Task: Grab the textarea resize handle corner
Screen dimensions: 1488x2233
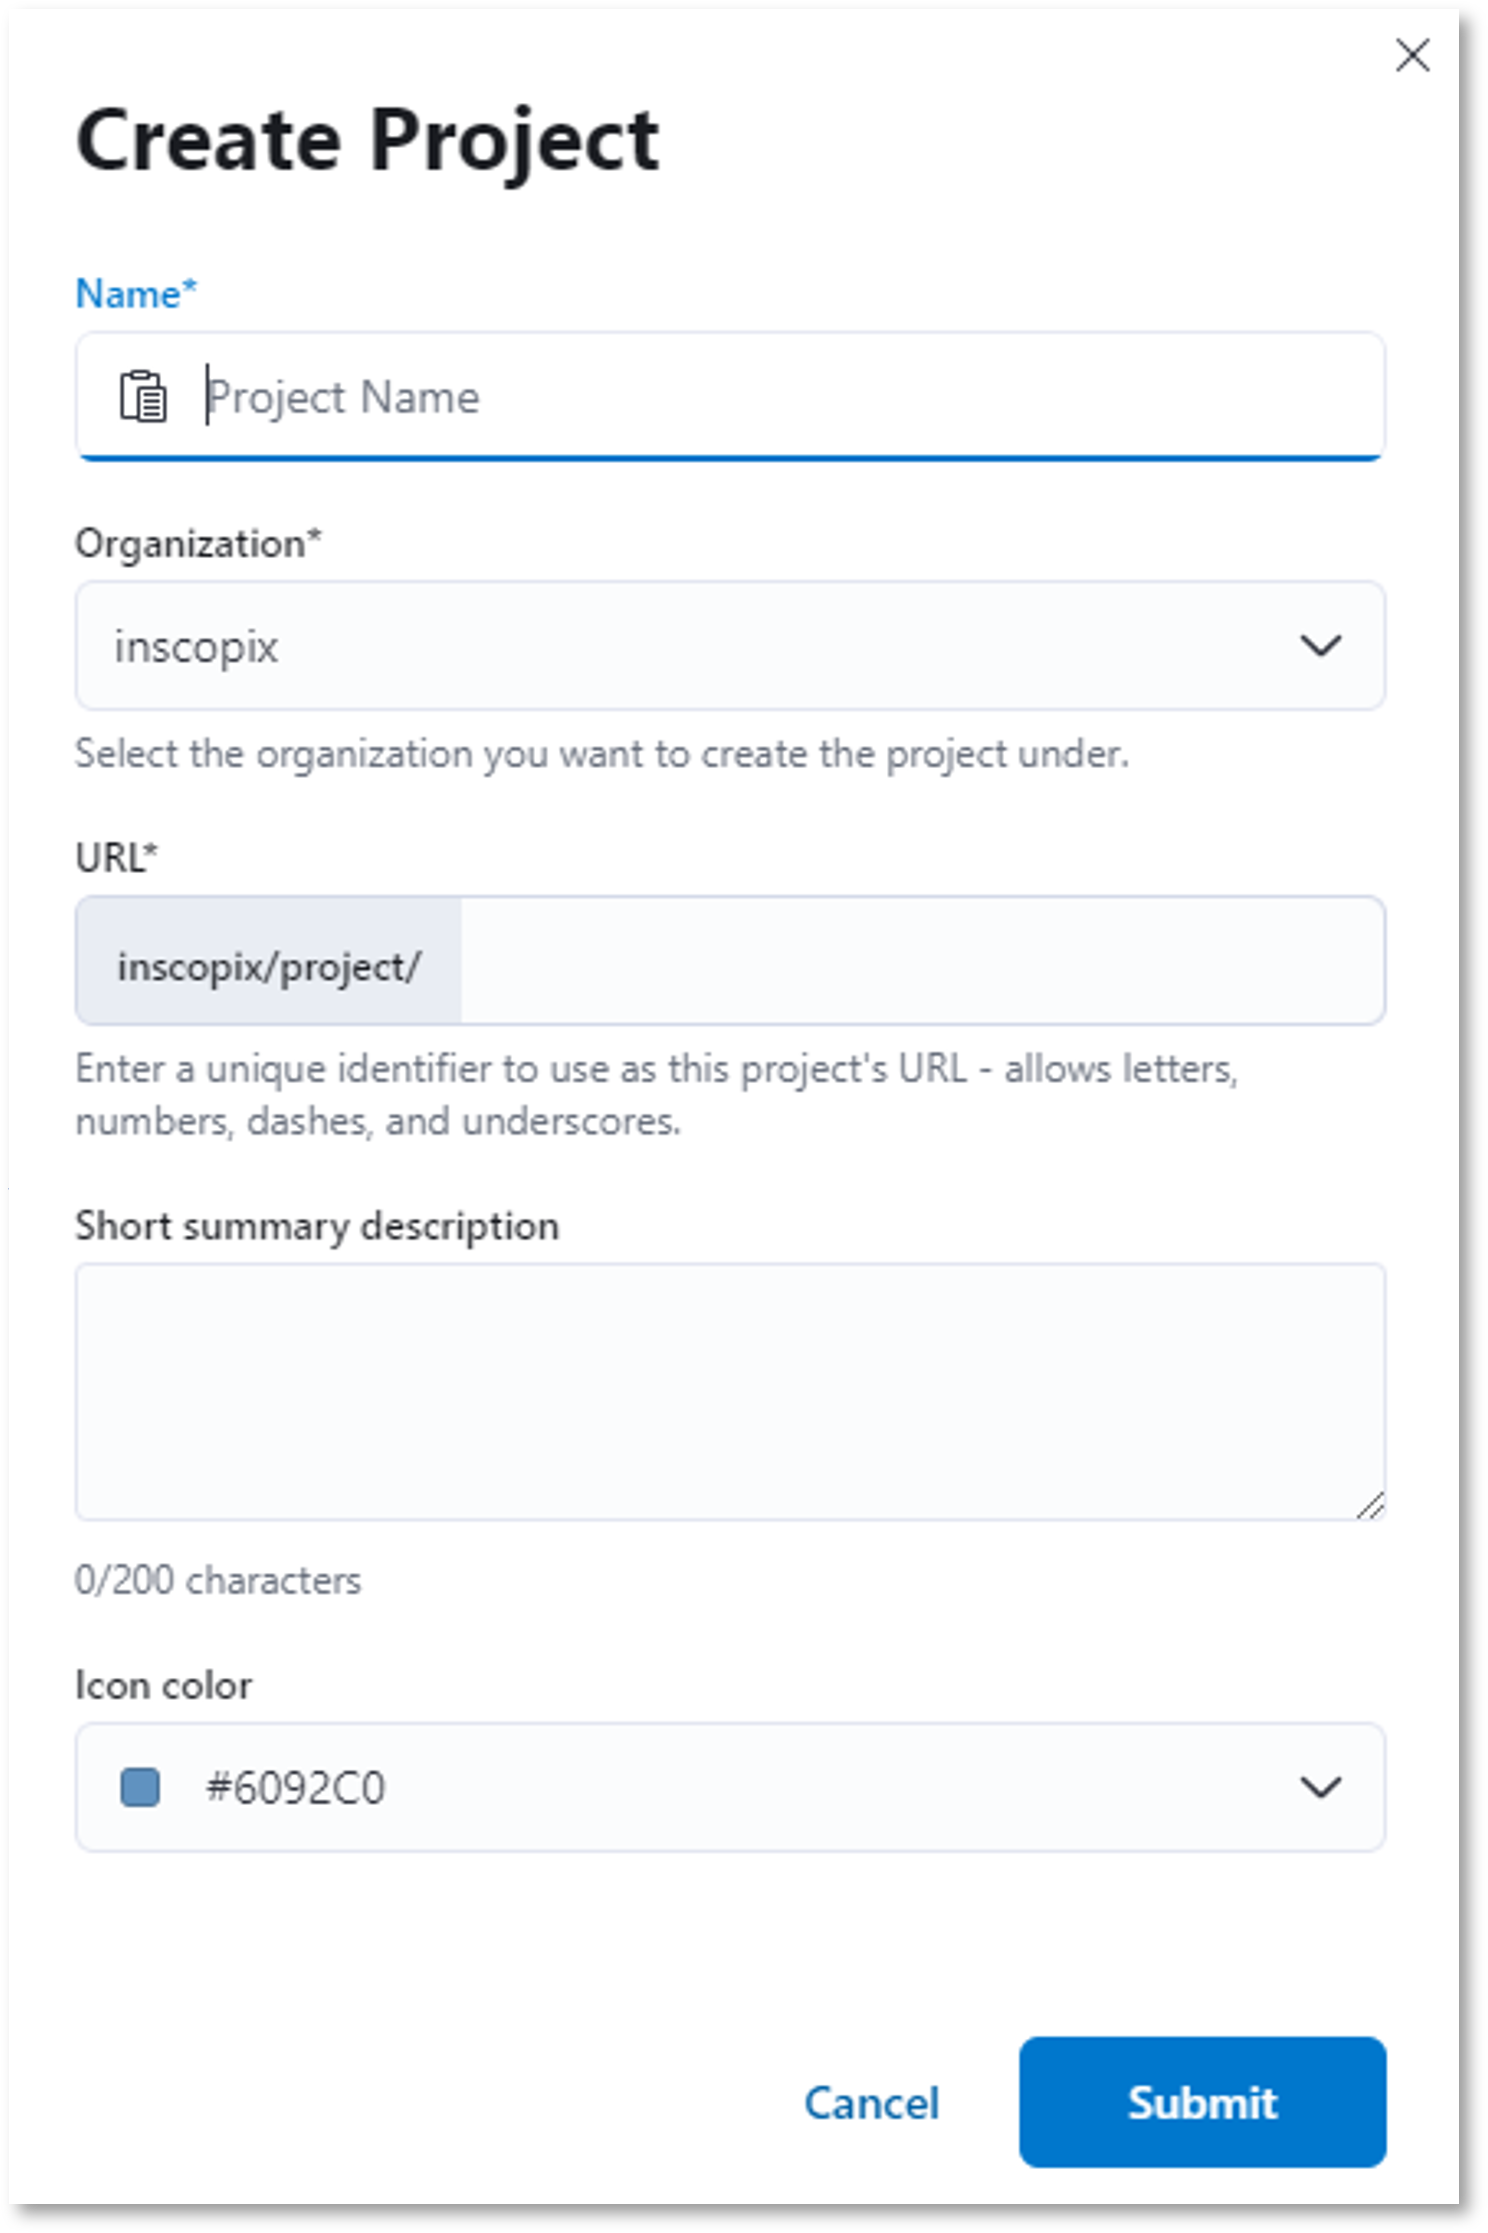Action: [x=1370, y=1504]
